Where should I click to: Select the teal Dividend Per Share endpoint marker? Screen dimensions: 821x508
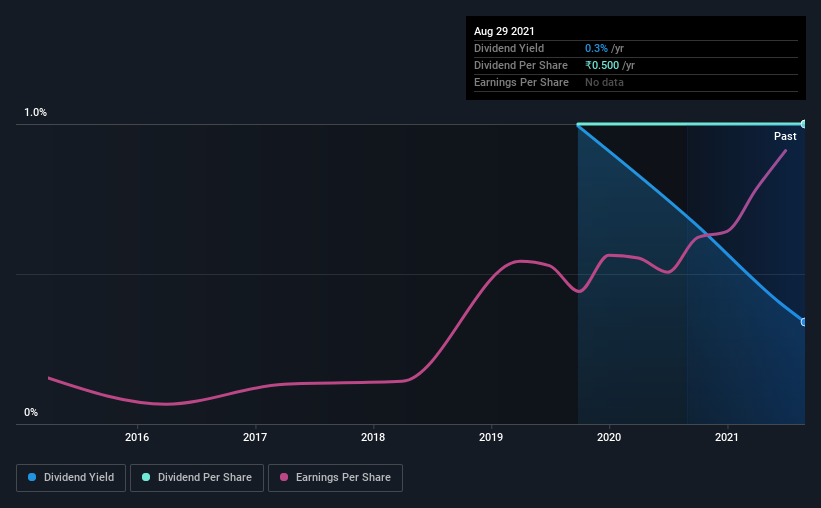[x=803, y=124]
